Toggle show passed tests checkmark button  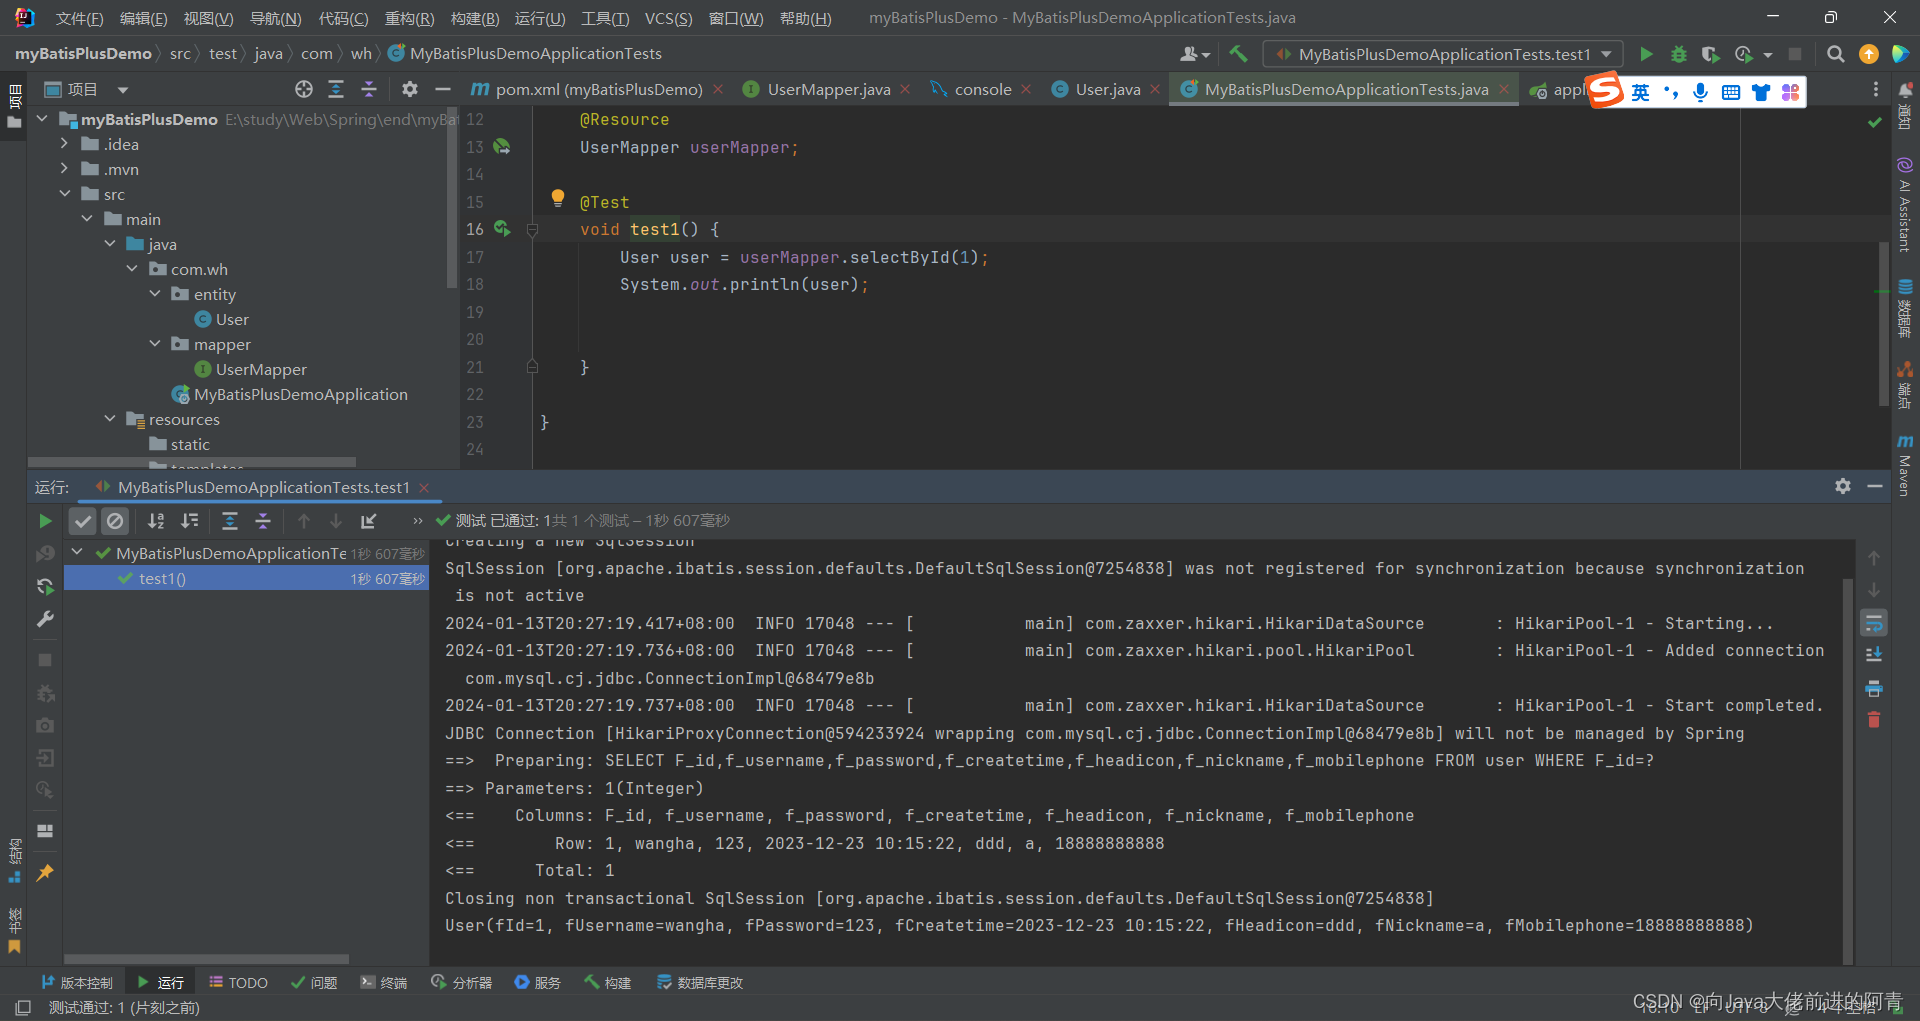pyautogui.click(x=83, y=521)
